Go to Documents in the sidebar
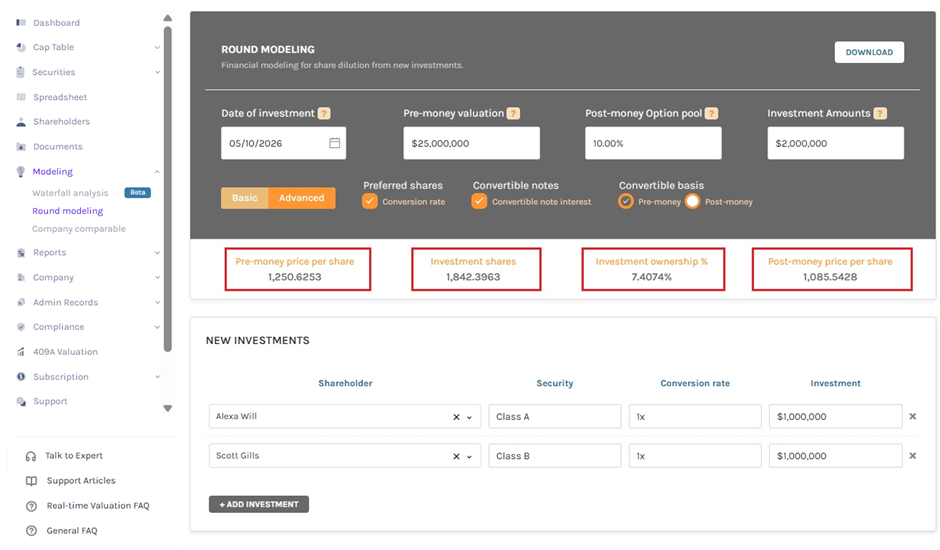This screenshot has width=940, height=550. 58,146
